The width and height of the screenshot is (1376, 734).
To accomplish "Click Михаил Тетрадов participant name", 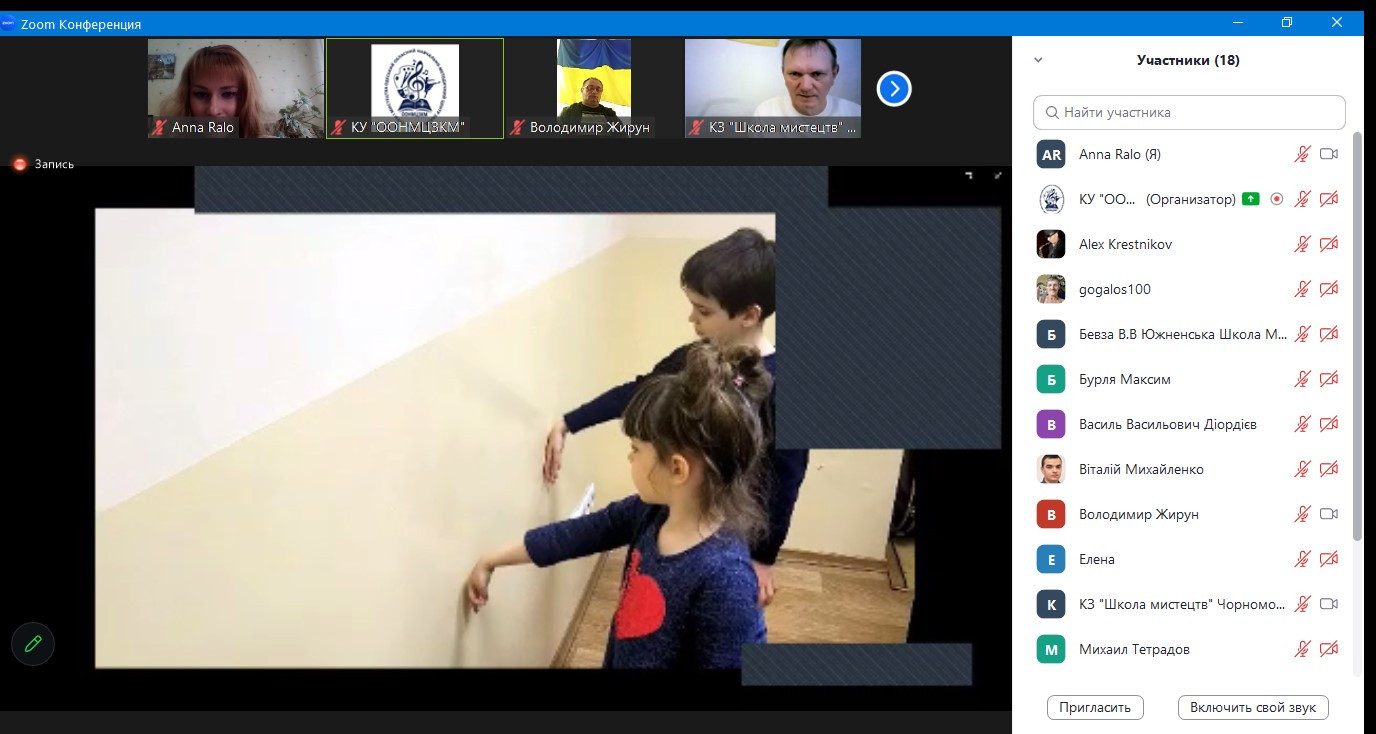I will click(1134, 649).
